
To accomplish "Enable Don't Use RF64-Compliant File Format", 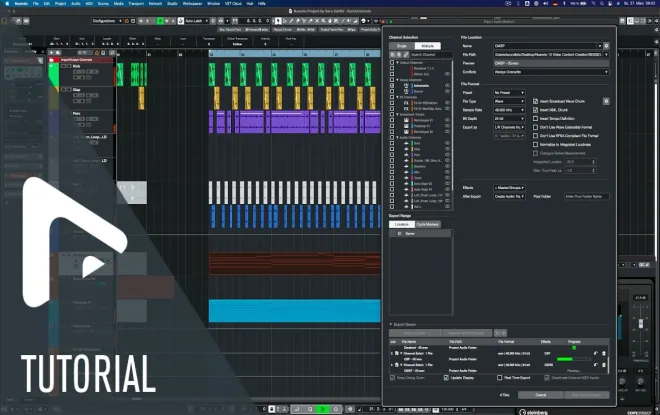I will [535, 136].
